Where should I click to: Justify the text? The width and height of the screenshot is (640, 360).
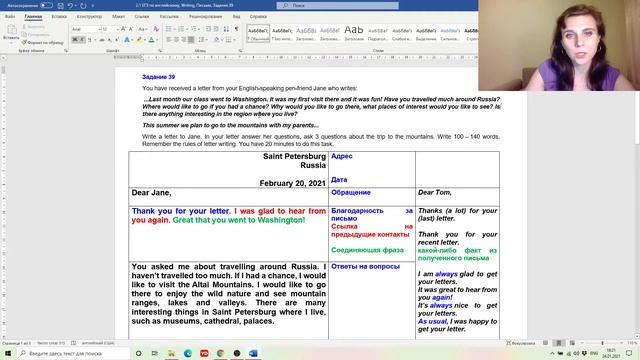pyautogui.click(x=191, y=40)
